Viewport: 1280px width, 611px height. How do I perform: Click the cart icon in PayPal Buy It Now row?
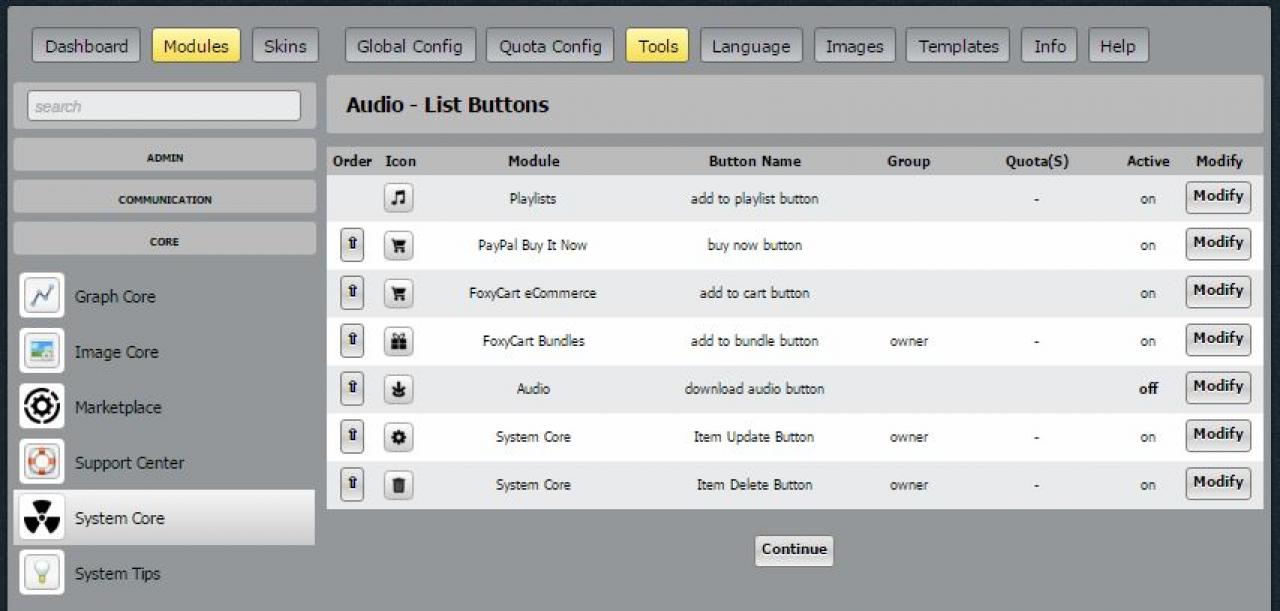398,246
